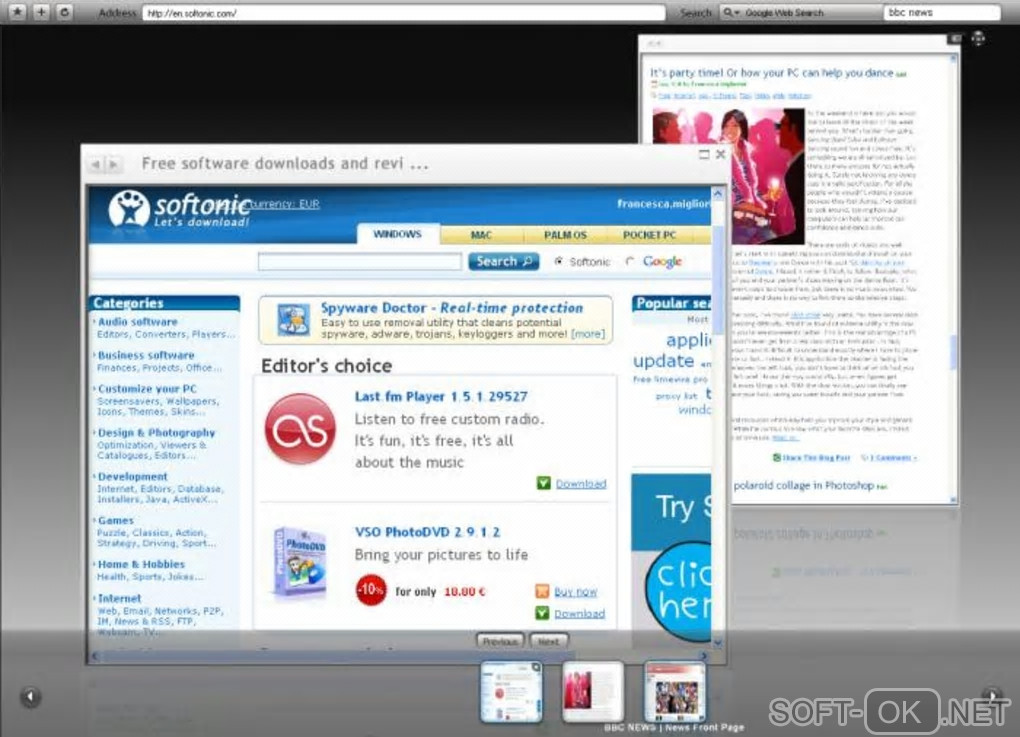Image resolution: width=1020 pixels, height=737 pixels.
Task: Select the Google search radio button
Action: tap(629, 261)
